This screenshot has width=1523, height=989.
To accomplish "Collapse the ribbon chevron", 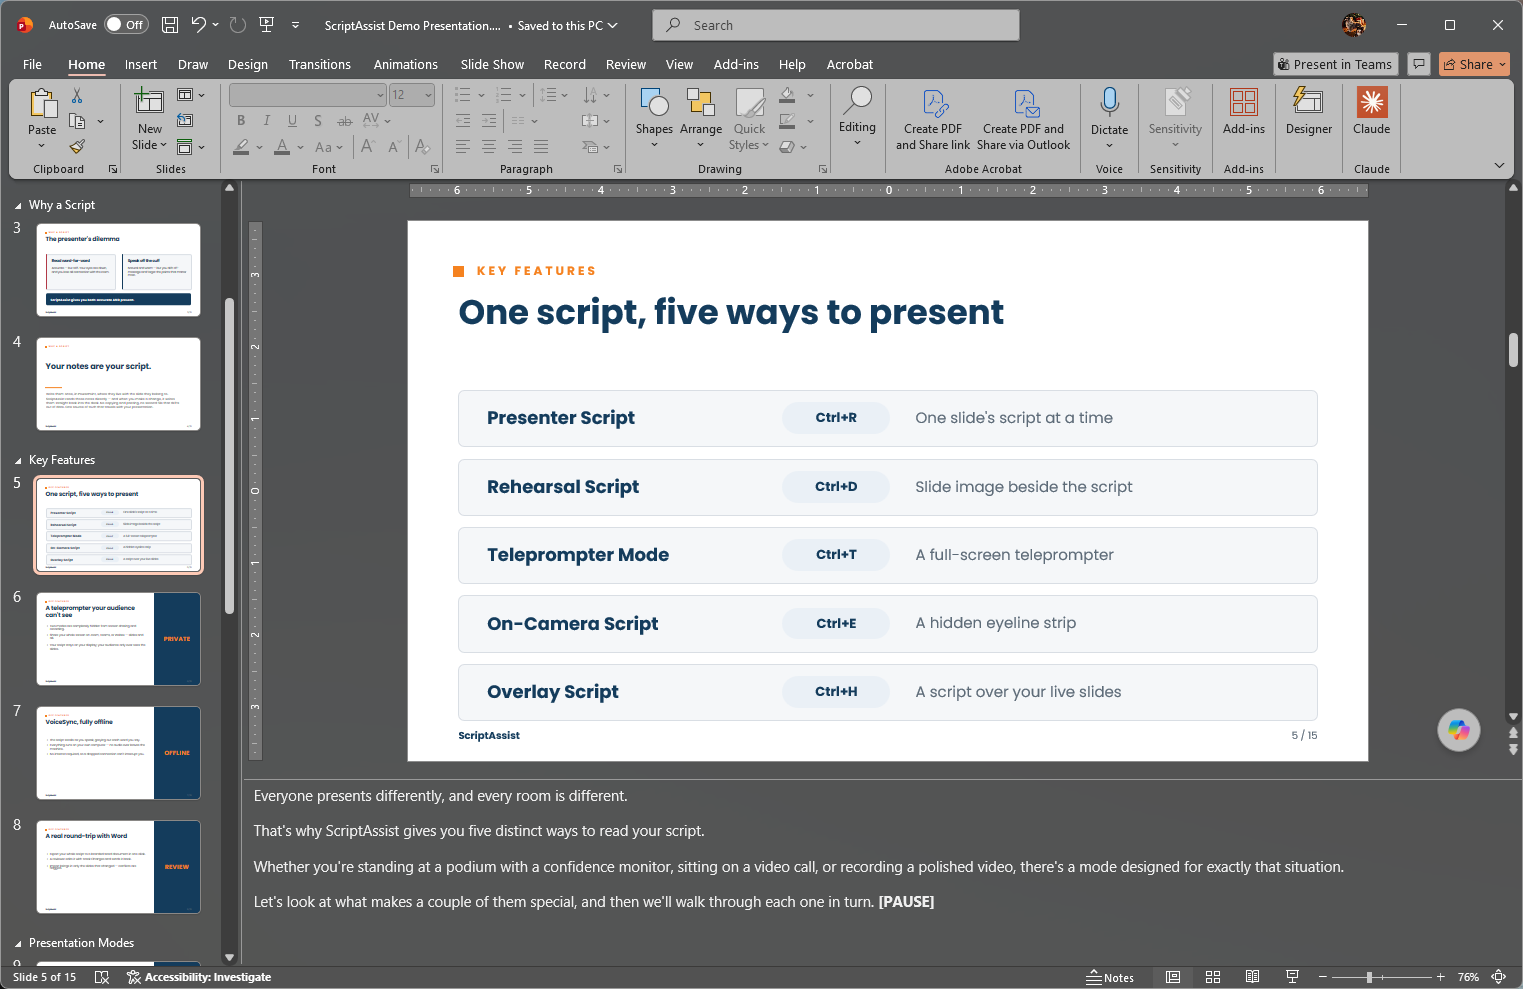I will point(1499,165).
